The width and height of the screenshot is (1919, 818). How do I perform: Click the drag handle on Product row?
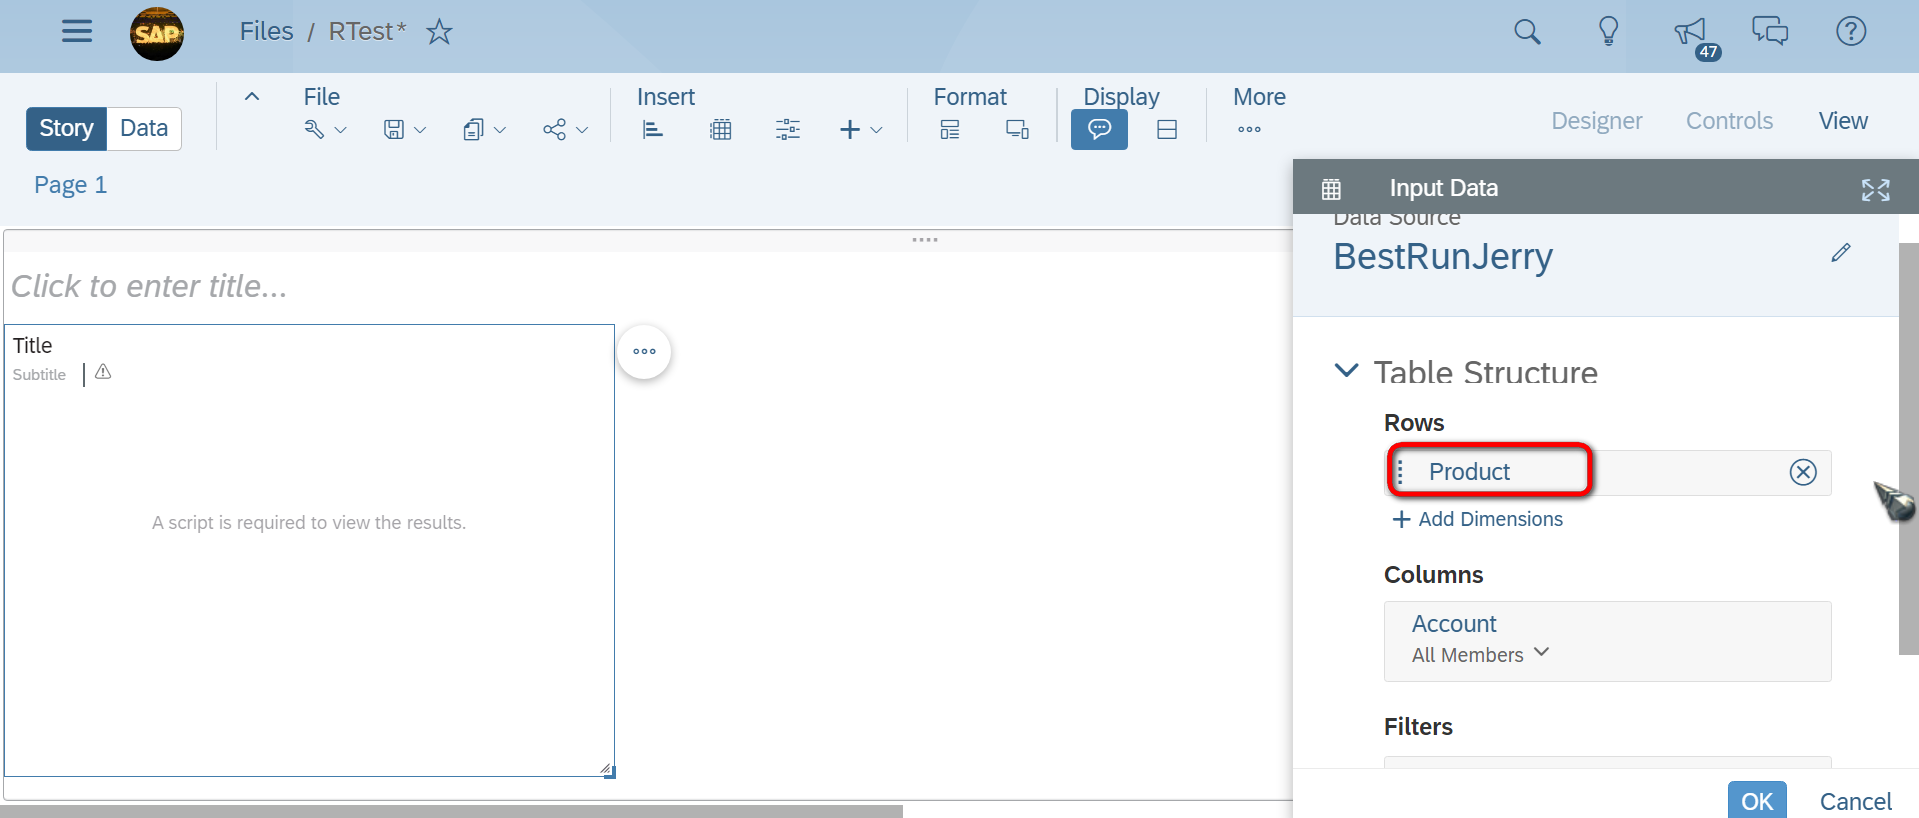[x=1400, y=472]
